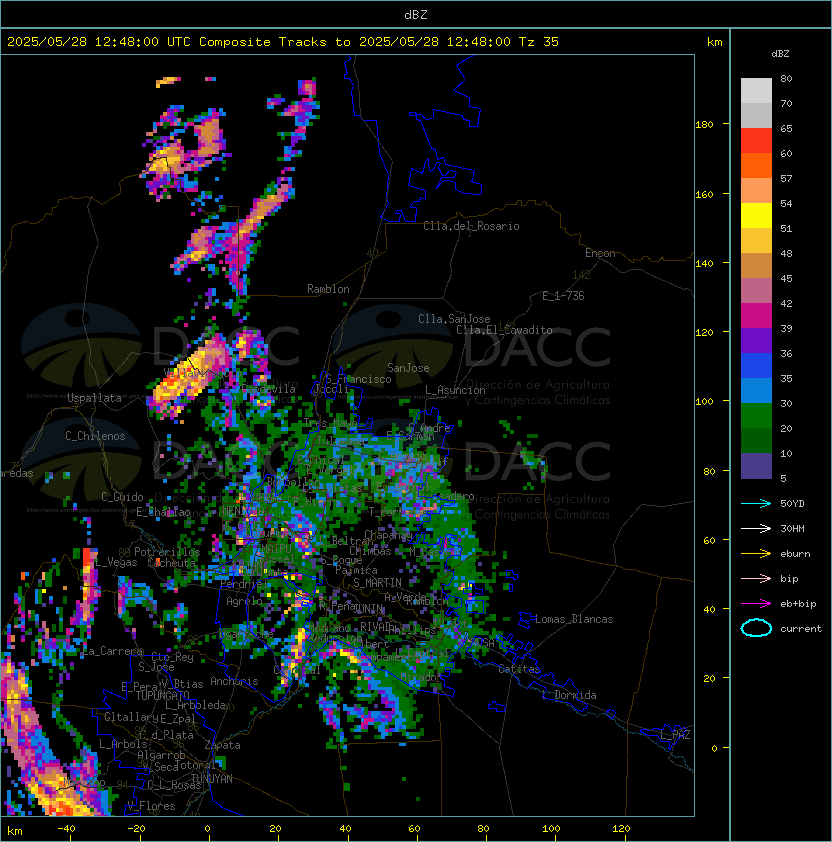Select the gray 65-70 dBZ legend swatch
The width and height of the screenshot is (832, 842).
pos(756,115)
